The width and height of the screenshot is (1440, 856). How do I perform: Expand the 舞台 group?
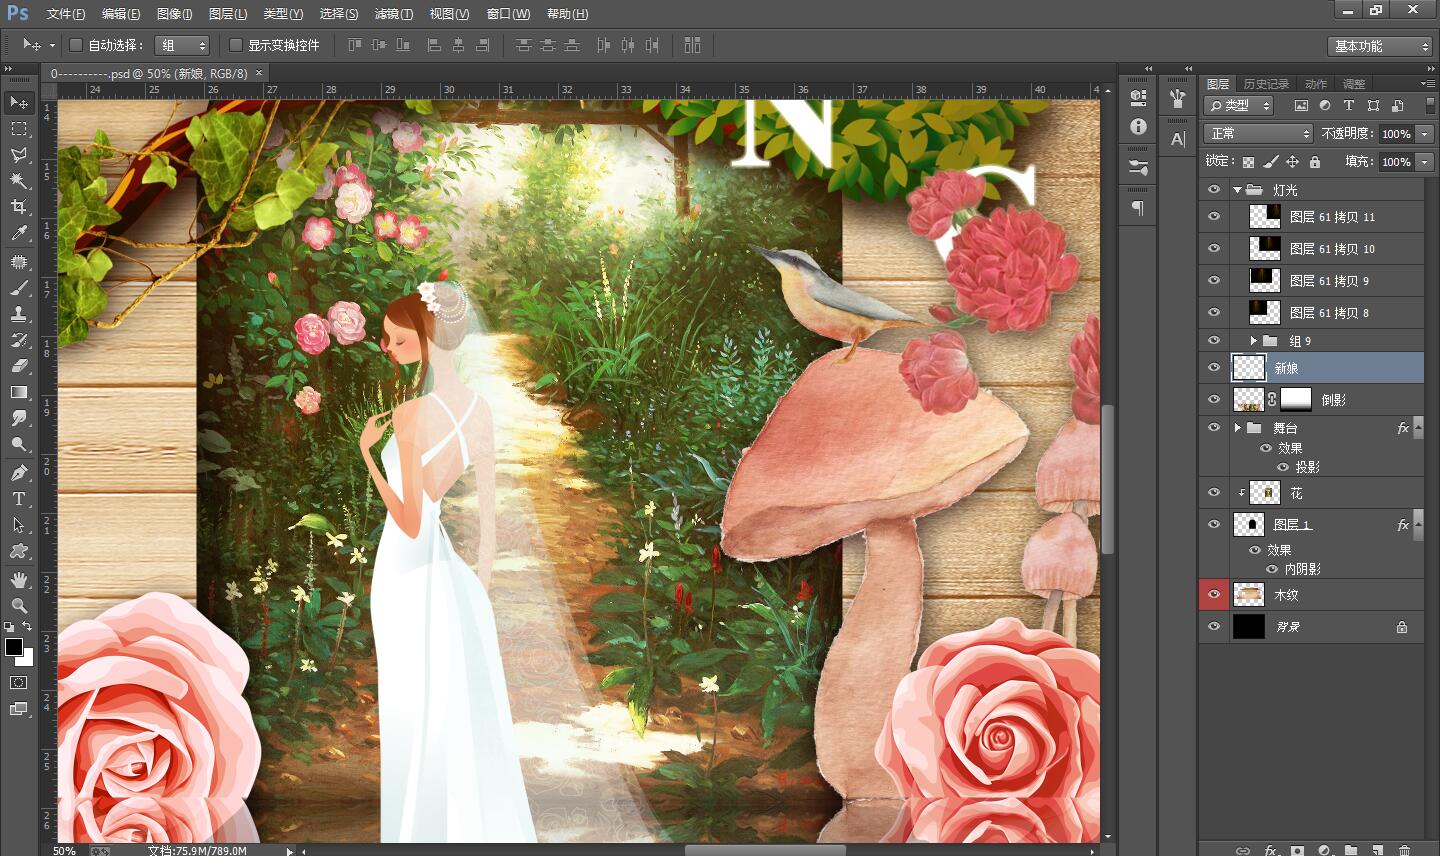1238,427
